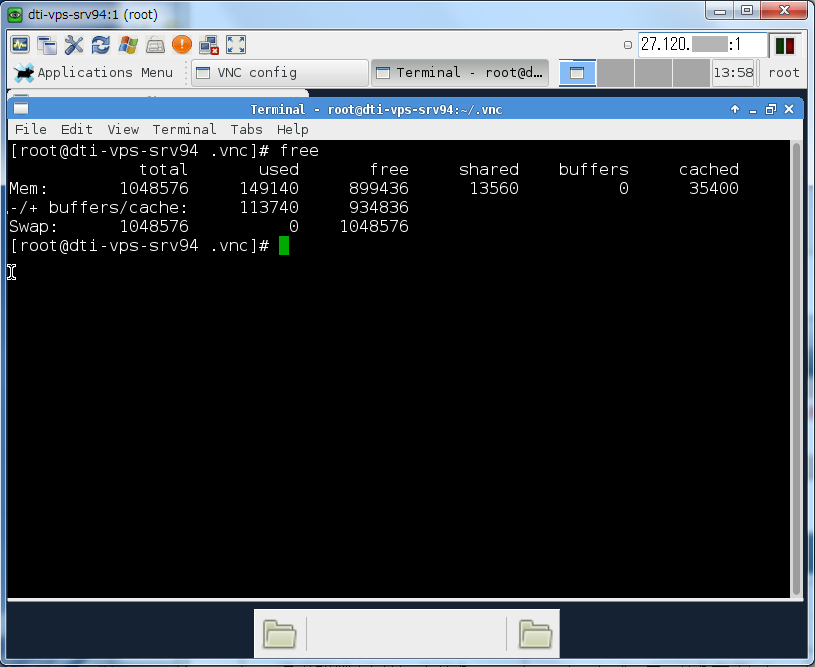Image resolution: width=815 pixels, height=667 pixels.
Task: Refresh the remote screen with the blue arrows icon
Action: 101,44
